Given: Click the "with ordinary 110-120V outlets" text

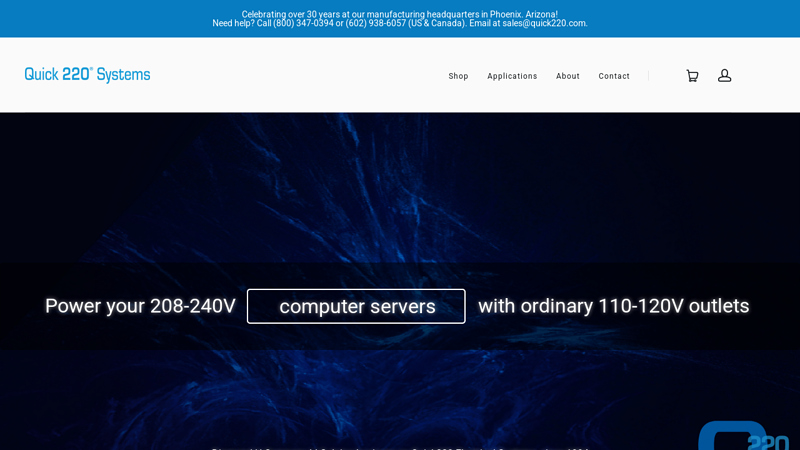Looking at the screenshot, I should point(613,306).
